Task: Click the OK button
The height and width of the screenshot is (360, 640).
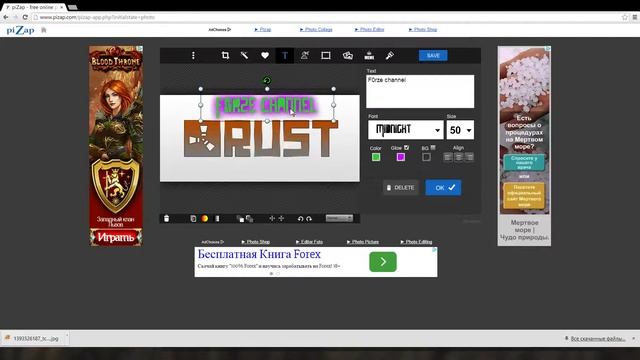Action: (443, 188)
